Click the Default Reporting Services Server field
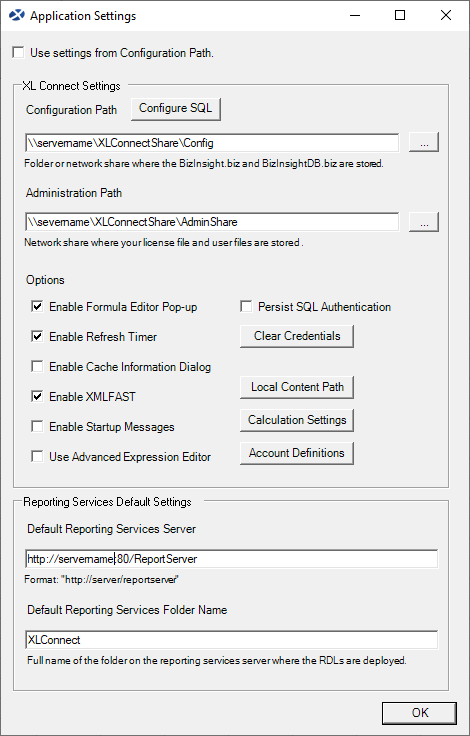The width and height of the screenshot is (470, 736). coord(232,559)
